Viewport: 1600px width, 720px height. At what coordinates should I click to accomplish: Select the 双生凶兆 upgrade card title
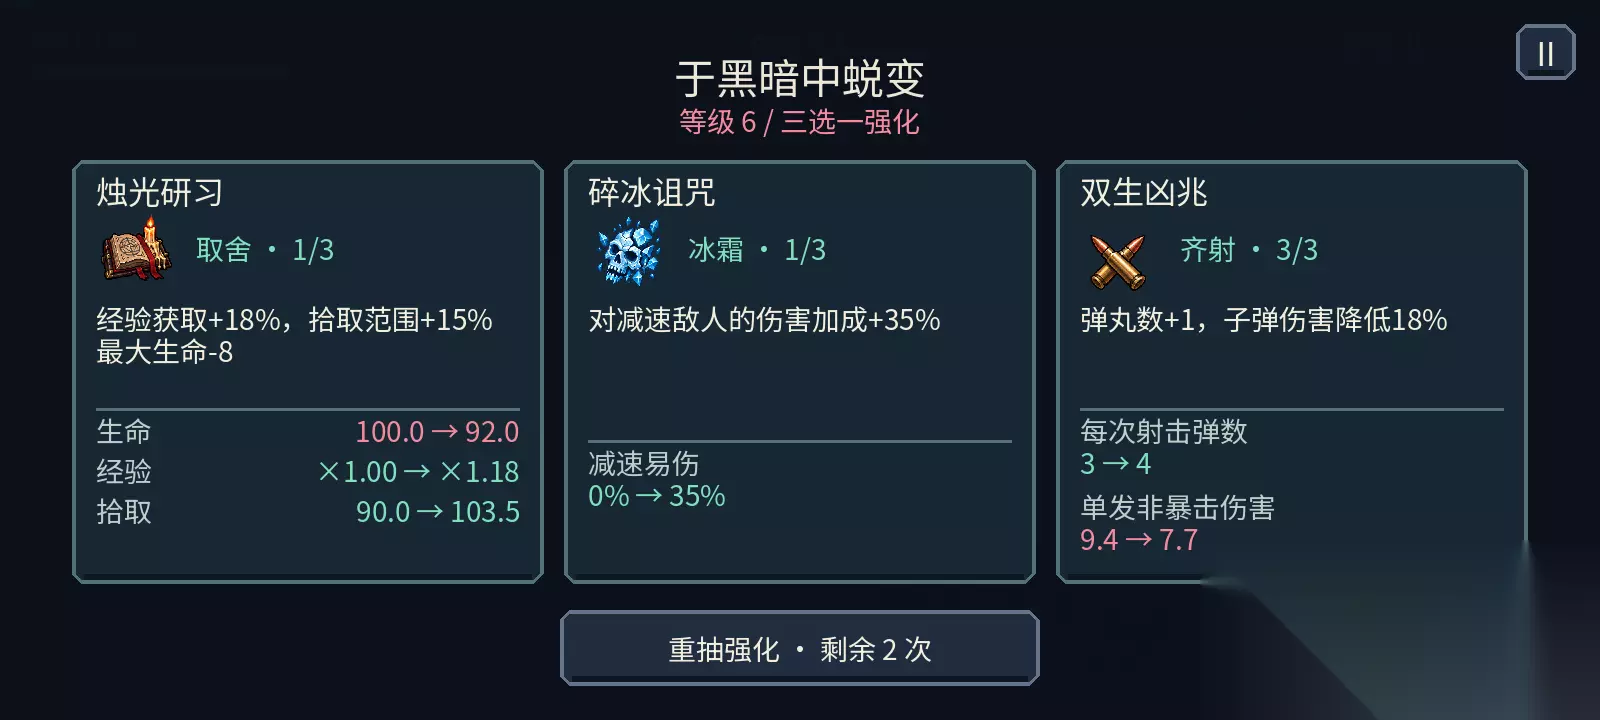(x=1144, y=192)
